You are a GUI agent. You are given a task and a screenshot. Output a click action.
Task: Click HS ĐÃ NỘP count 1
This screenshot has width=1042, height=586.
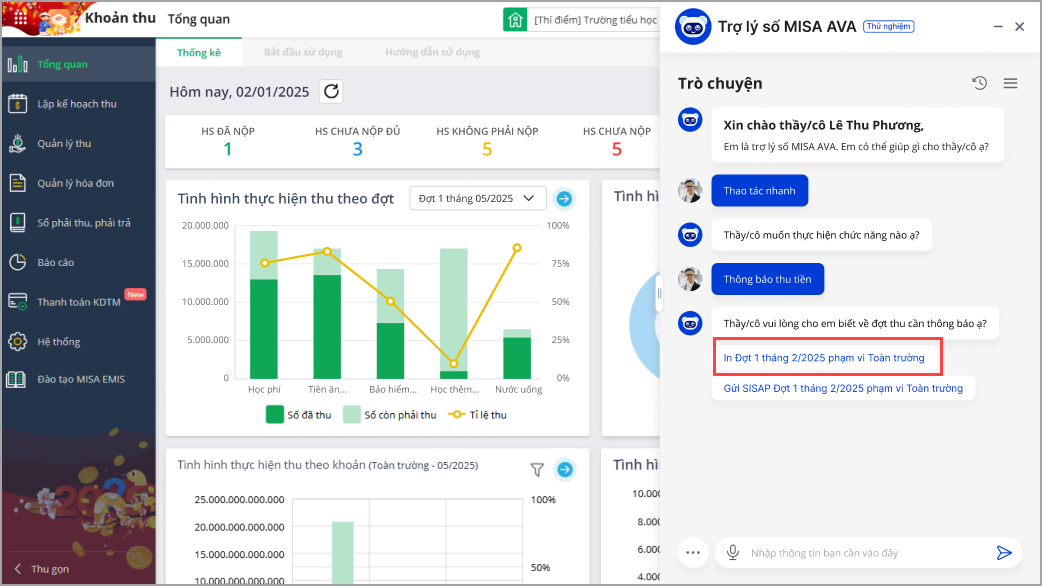tap(228, 149)
